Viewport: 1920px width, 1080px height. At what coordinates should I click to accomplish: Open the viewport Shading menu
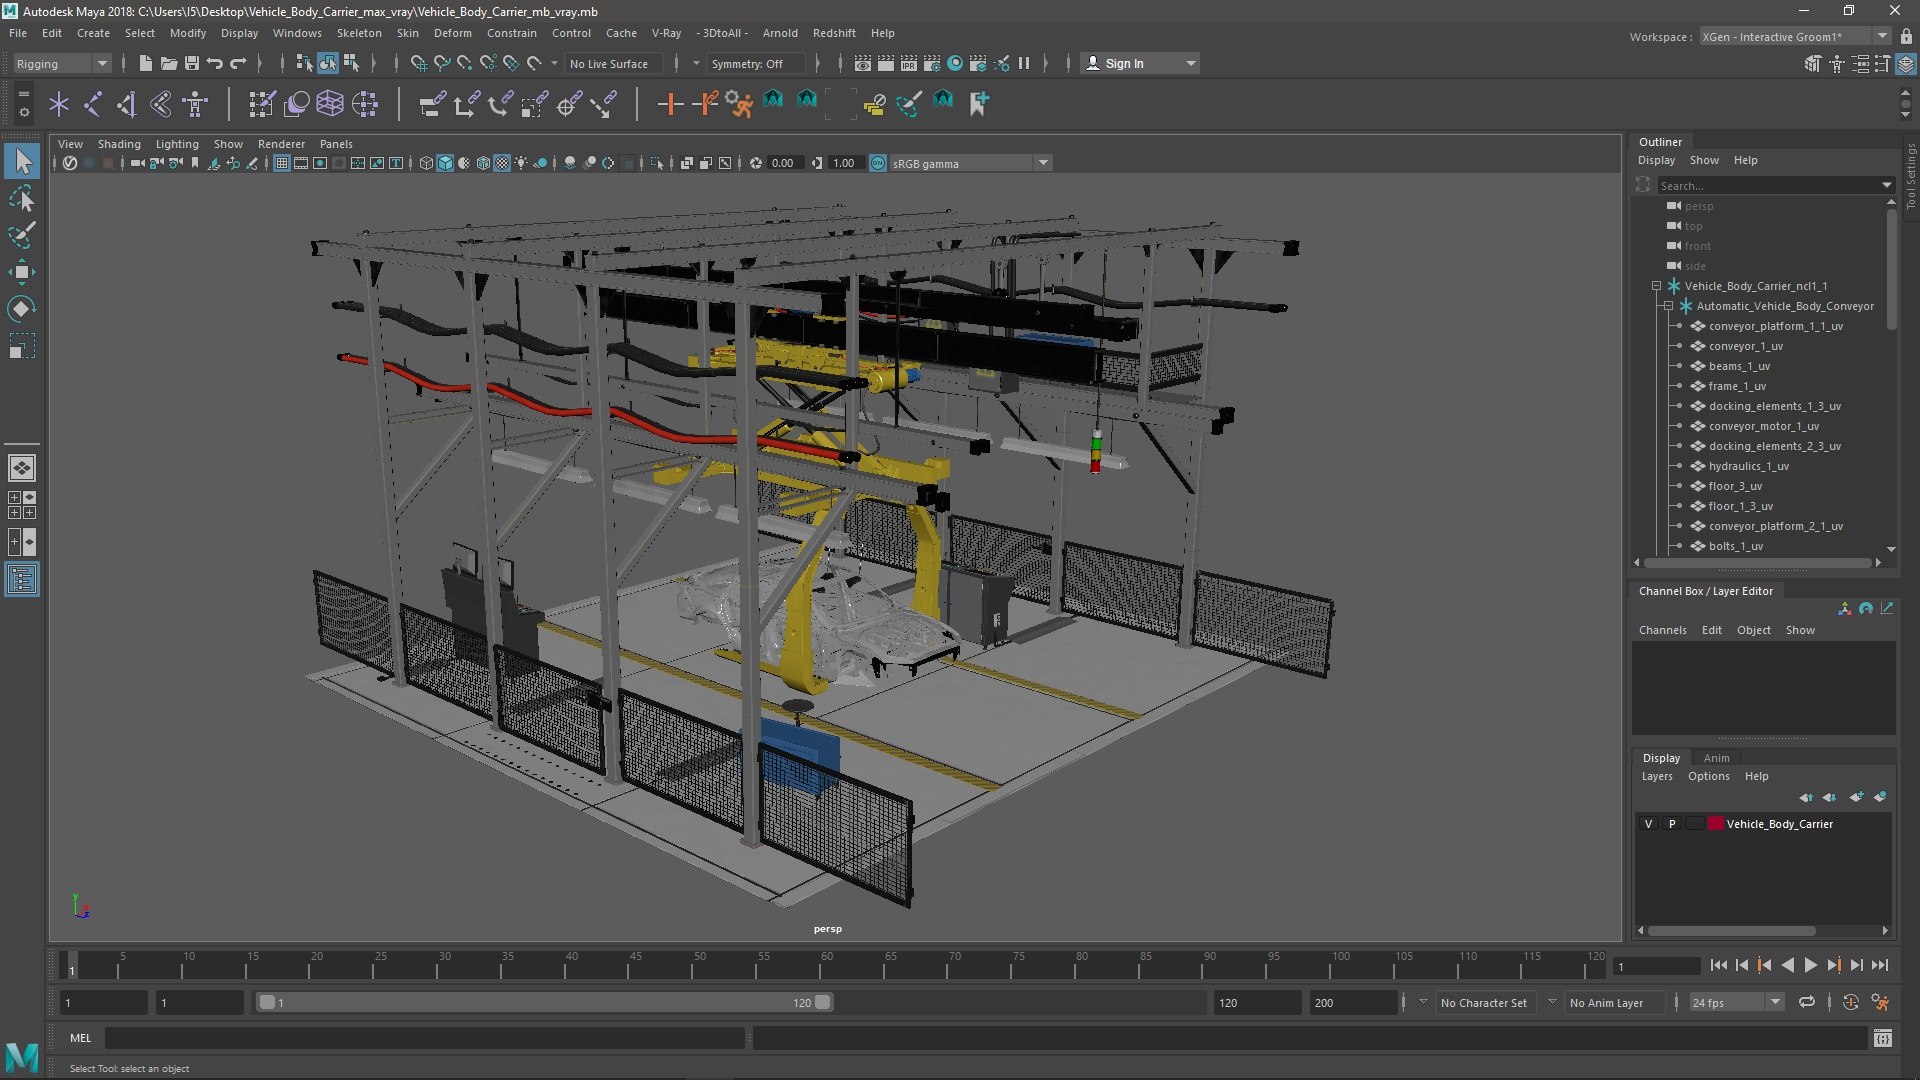click(119, 144)
